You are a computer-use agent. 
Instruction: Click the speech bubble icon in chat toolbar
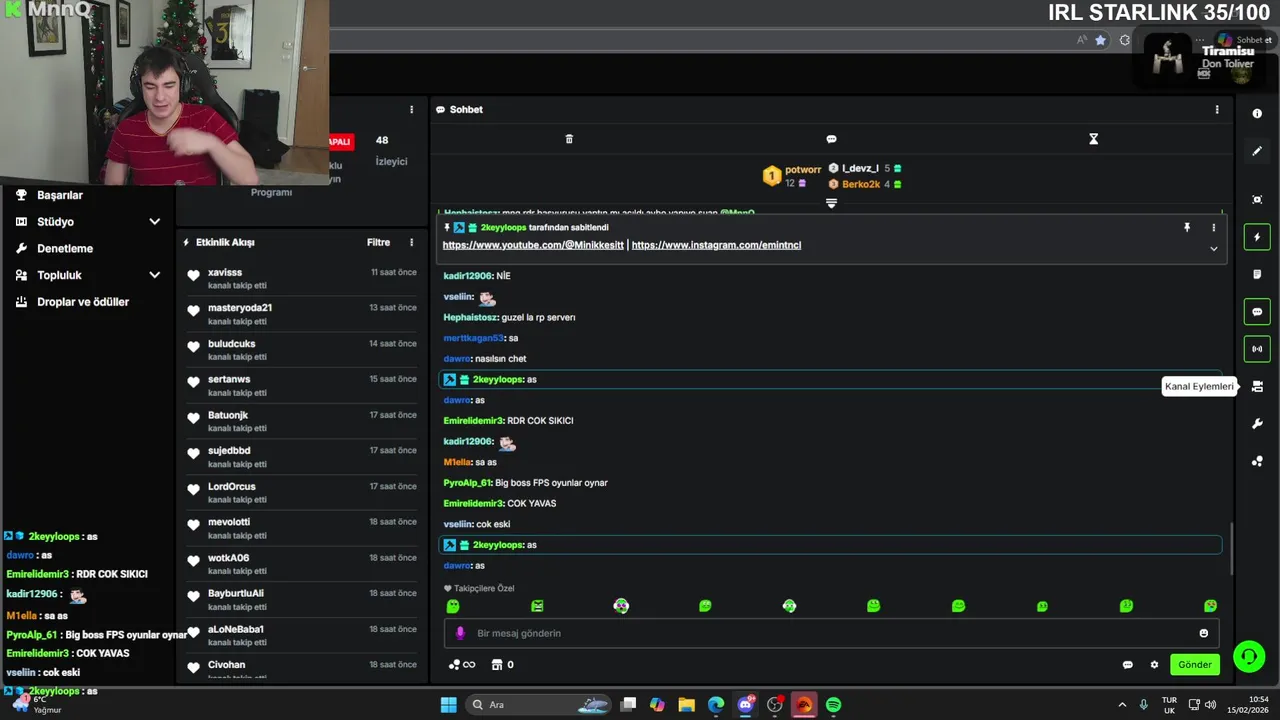[831, 139]
